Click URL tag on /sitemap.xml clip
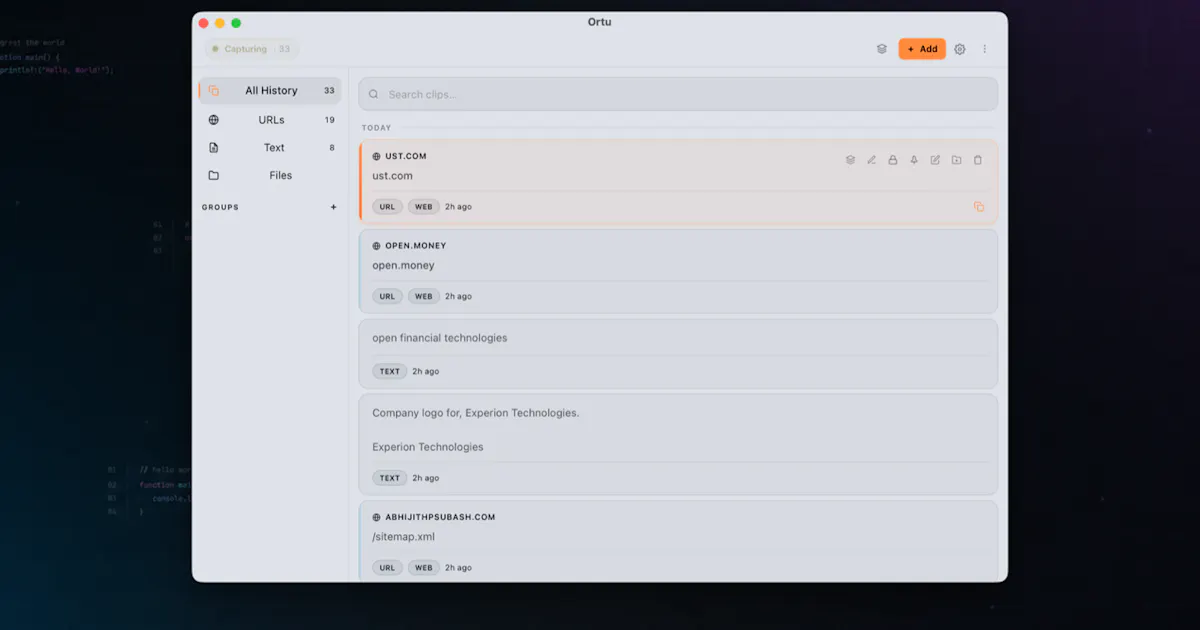 [x=387, y=568]
